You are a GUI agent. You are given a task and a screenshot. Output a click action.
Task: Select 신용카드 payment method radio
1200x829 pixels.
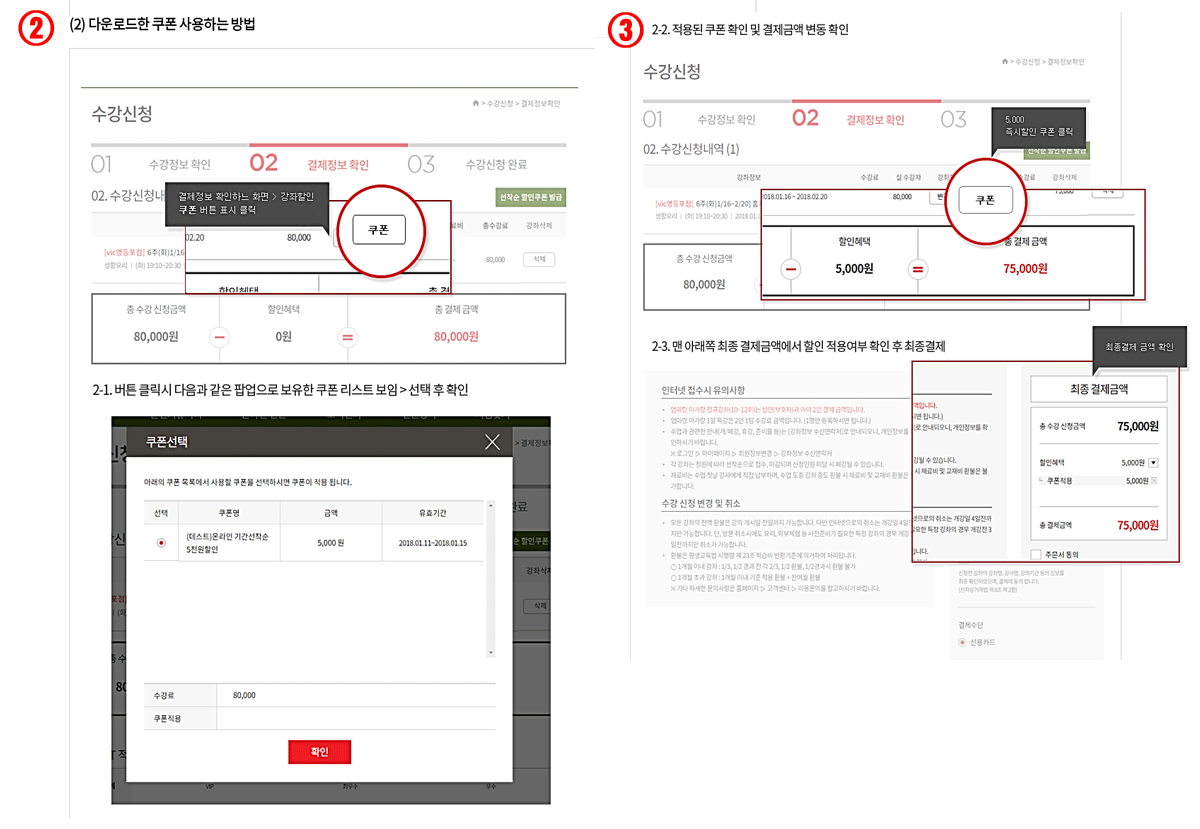963,642
